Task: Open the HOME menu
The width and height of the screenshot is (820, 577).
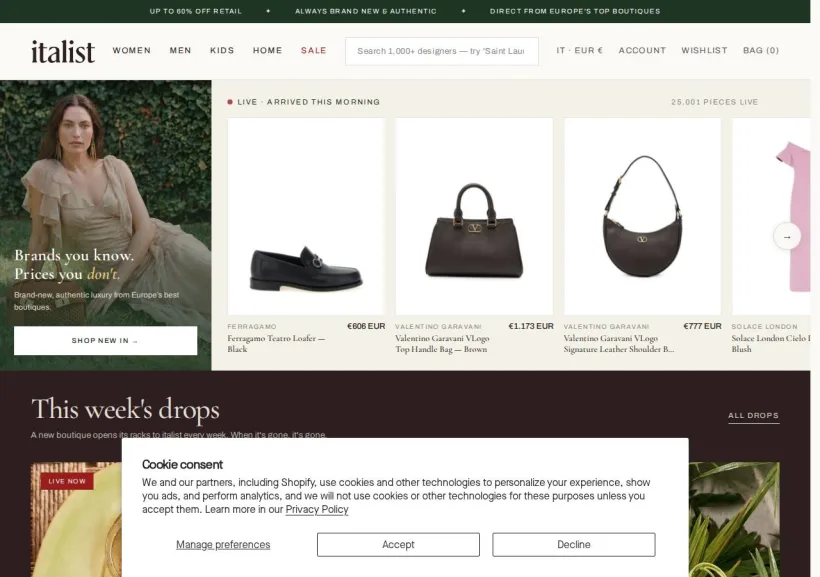Action: click(x=268, y=51)
